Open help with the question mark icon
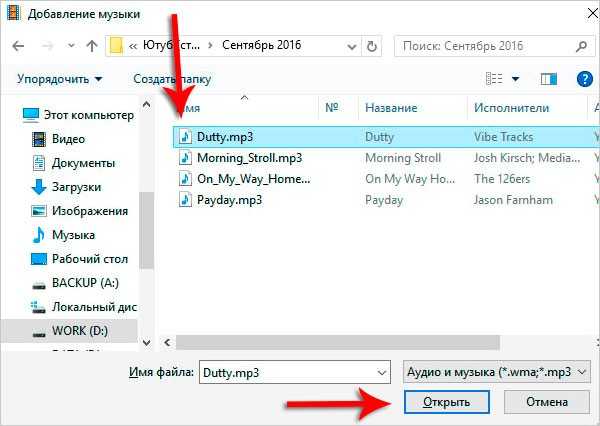The width and height of the screenshot is (600, 426). (x=585, y=79)
